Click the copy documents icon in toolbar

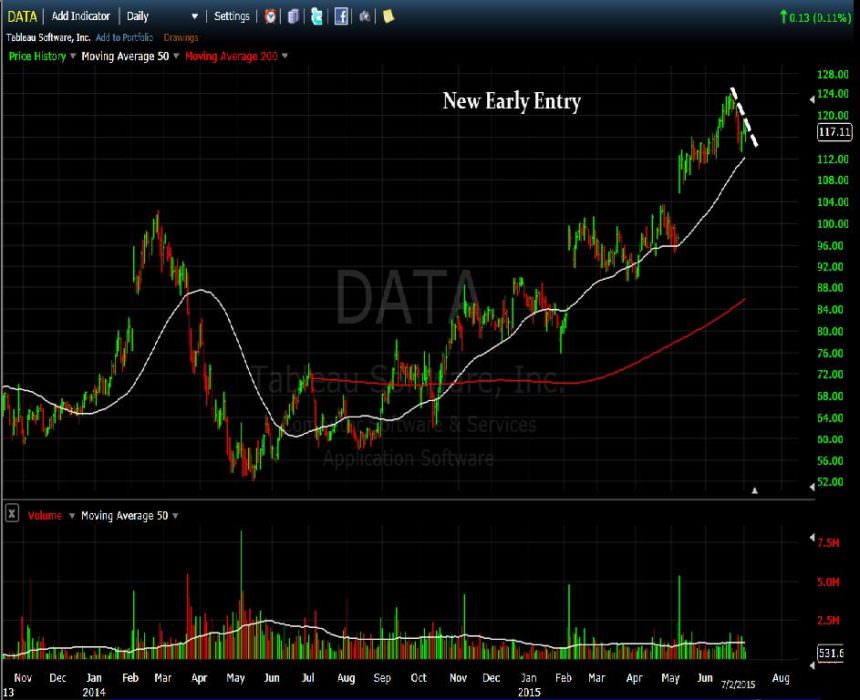coord(293,16)
